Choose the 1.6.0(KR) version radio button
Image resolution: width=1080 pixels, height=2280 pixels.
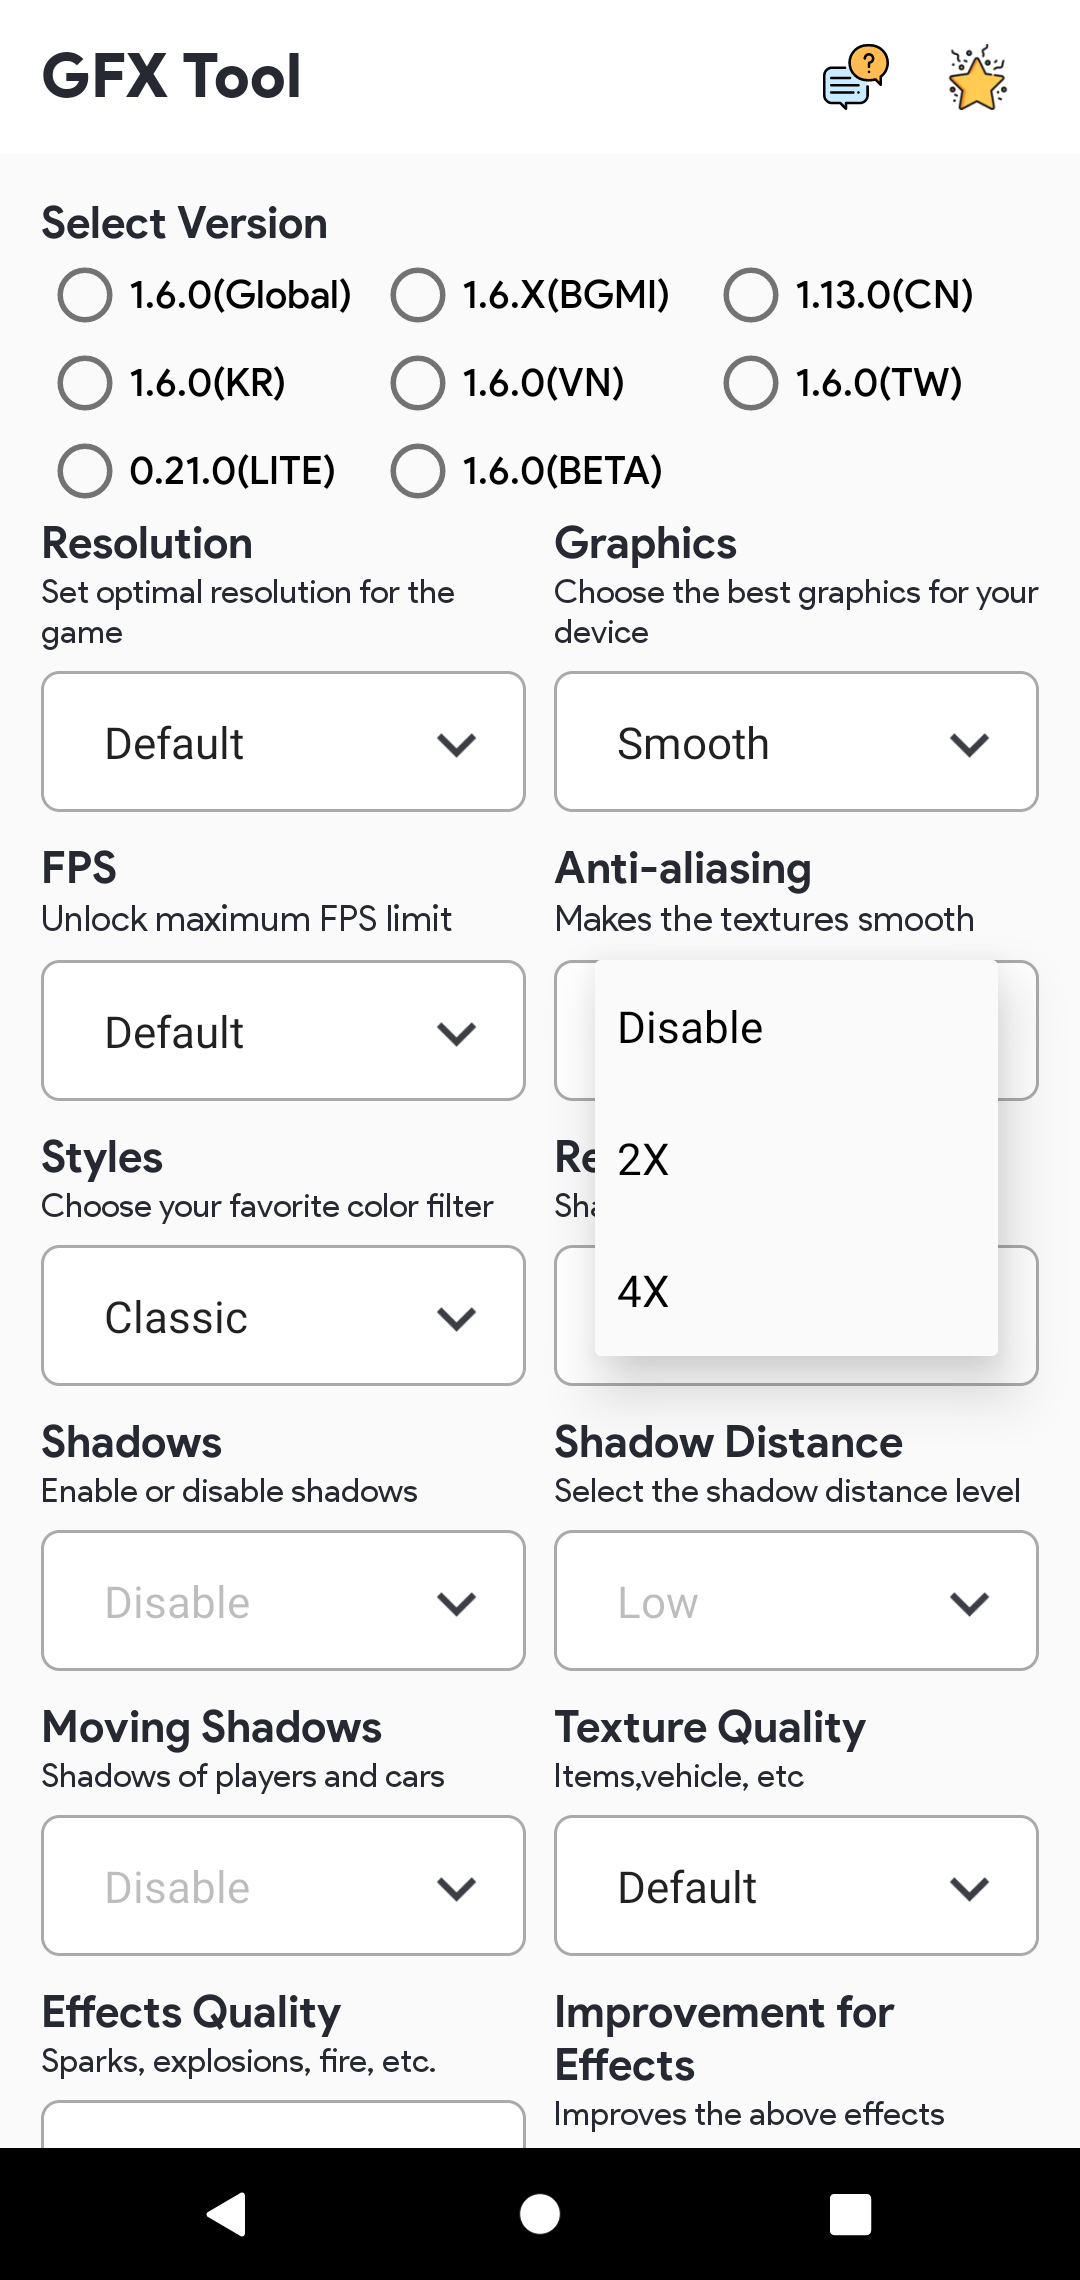85,383
